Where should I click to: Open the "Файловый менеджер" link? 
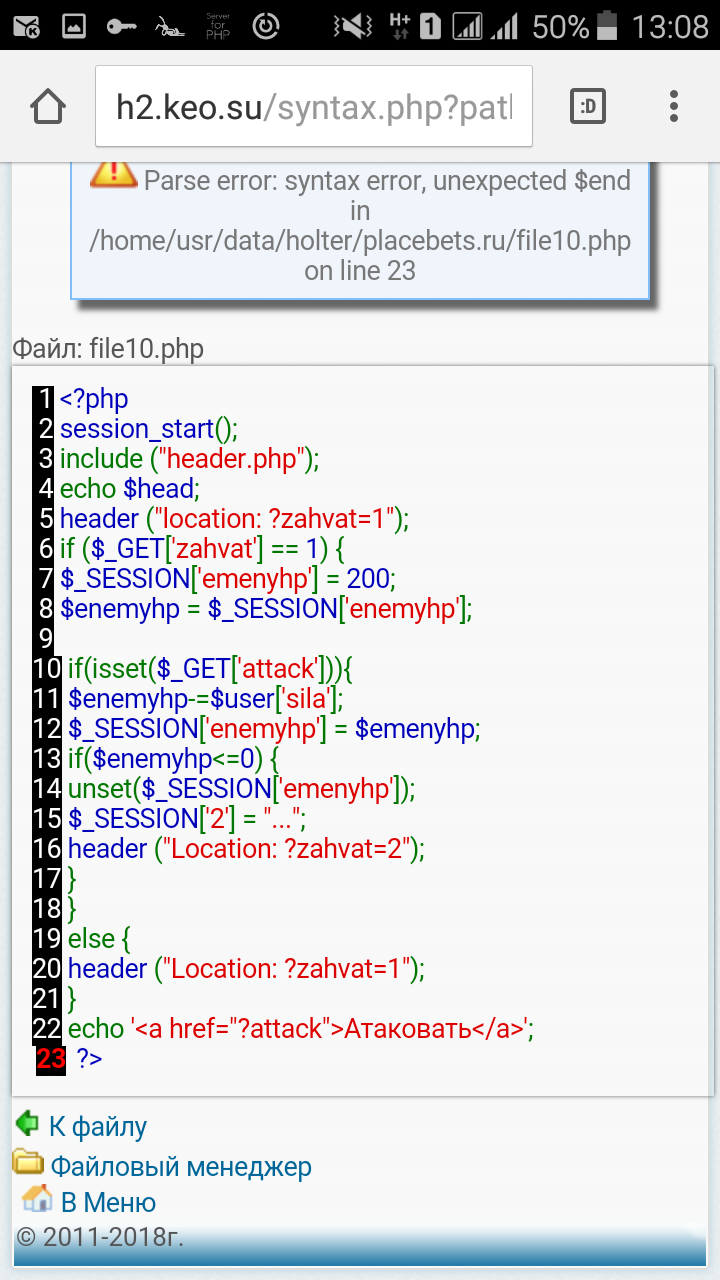[x=181, y=1166]
